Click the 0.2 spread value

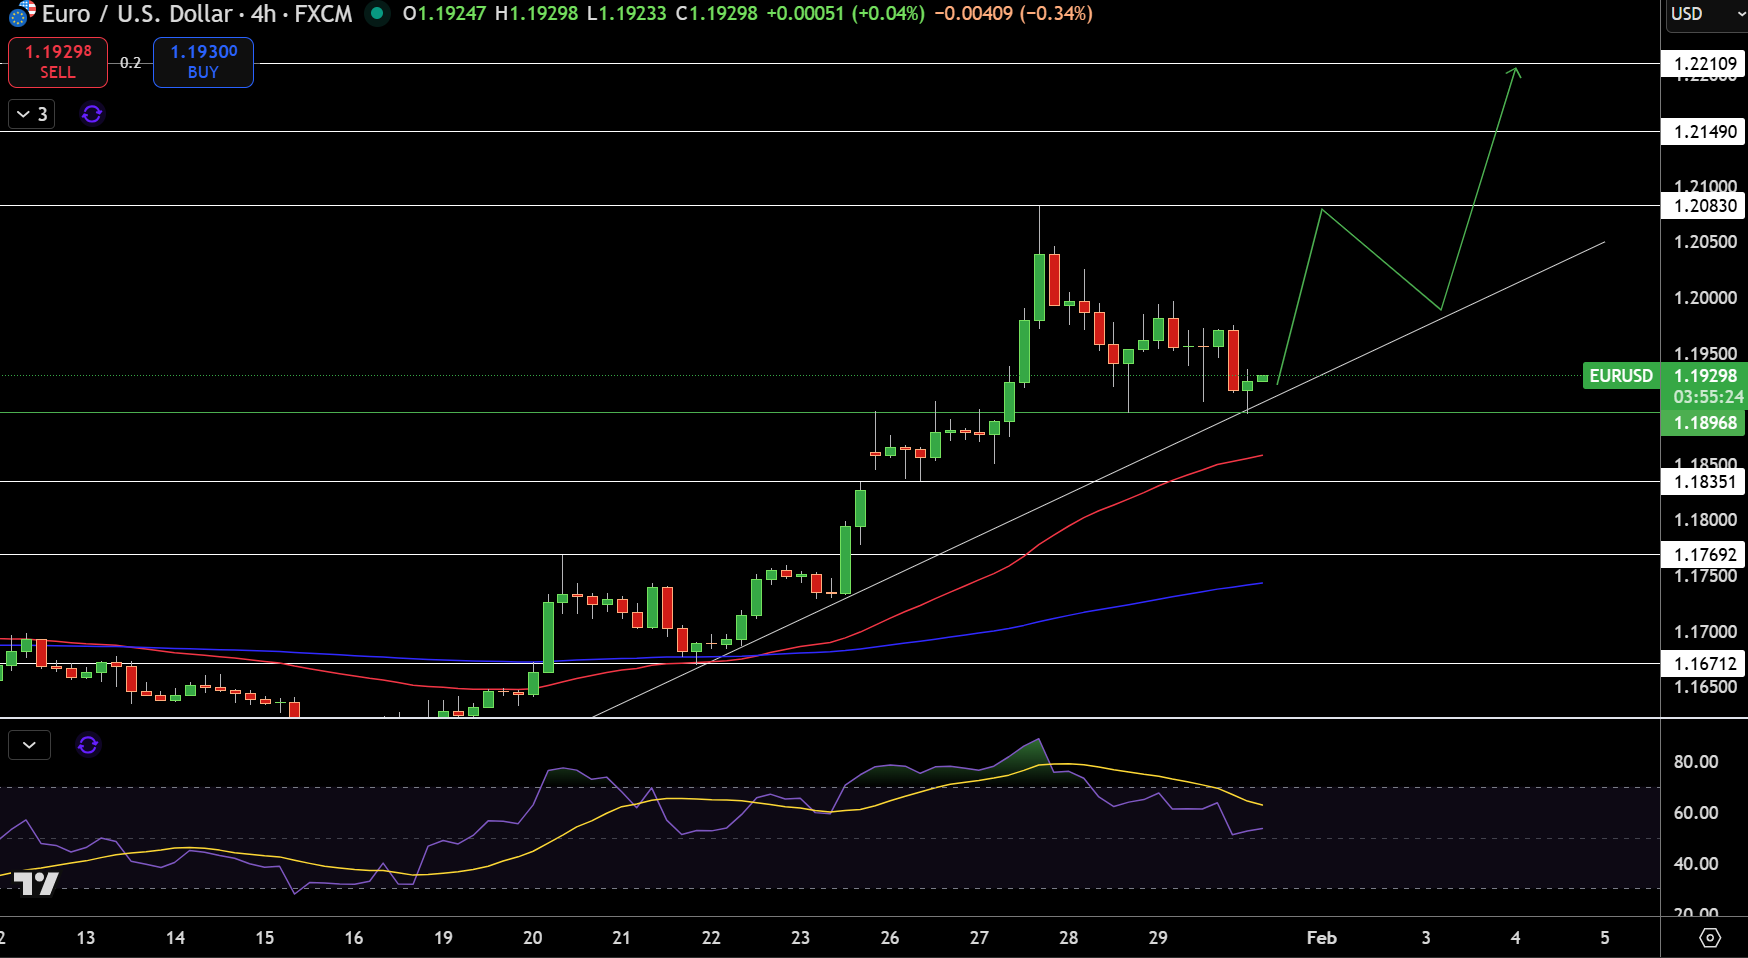pos(131,63)
